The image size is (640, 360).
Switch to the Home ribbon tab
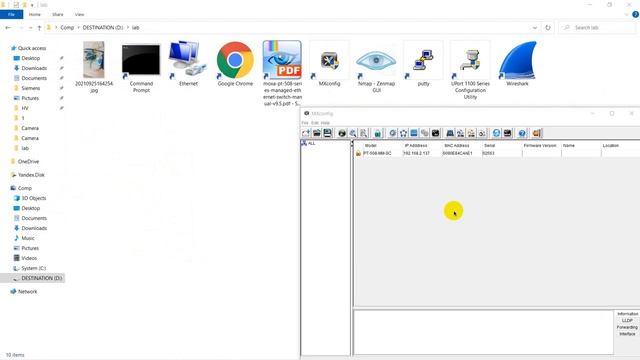point(35,14)
